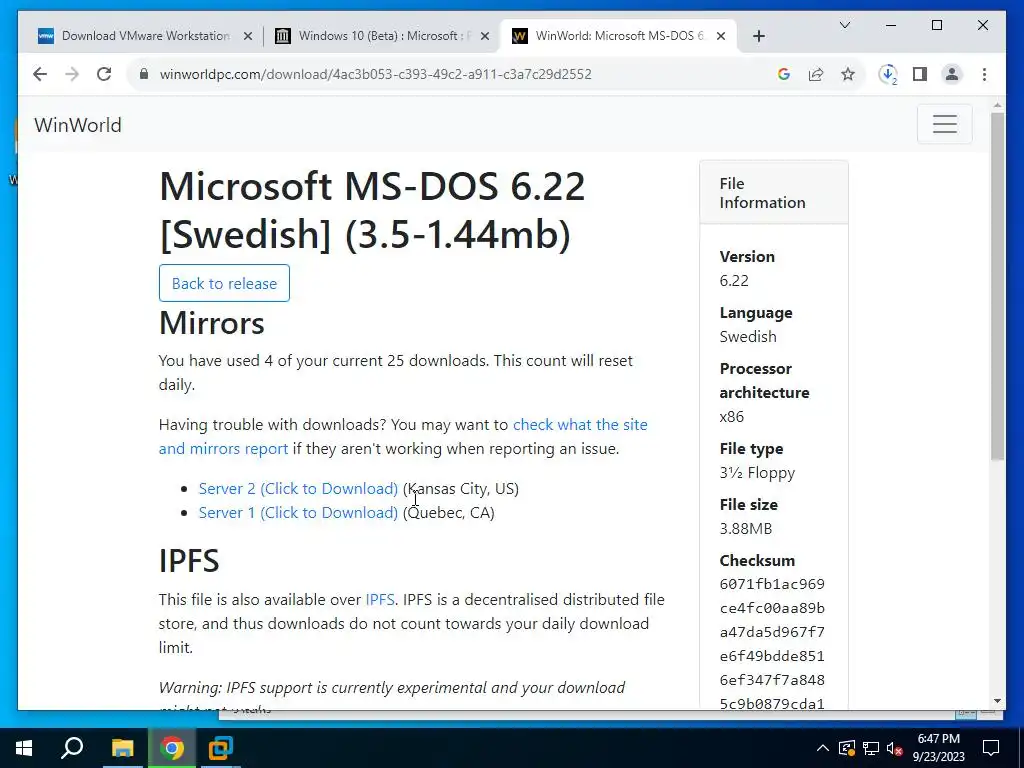Open Windows taskbar search
This screenshot has width=1024, height=768.
pyautogui.click(x=72, y=748)
